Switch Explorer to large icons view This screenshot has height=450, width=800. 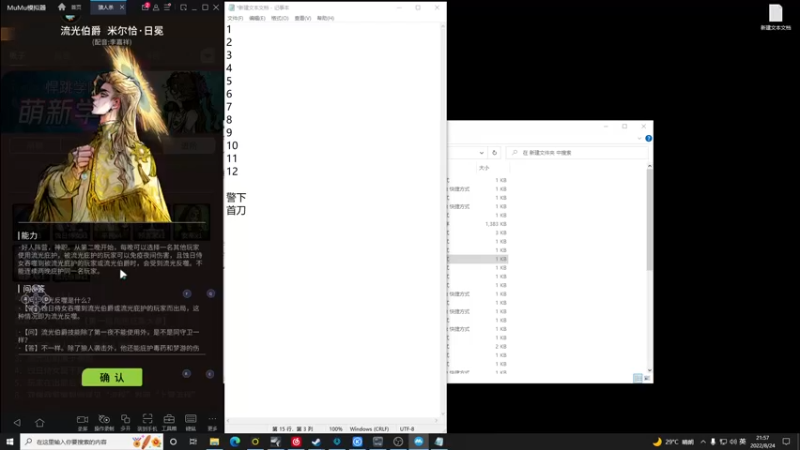point(646,378)
